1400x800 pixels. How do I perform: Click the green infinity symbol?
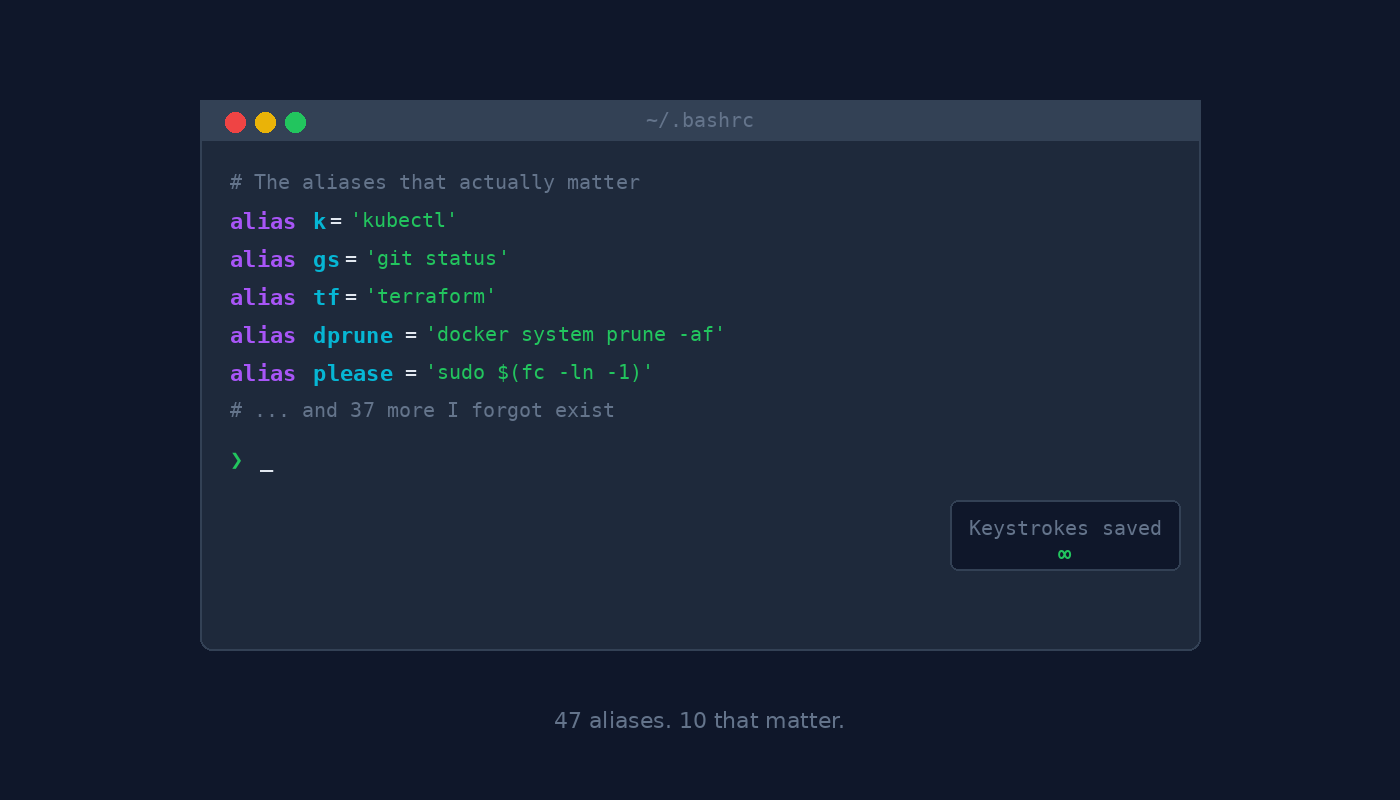click(x=1065, y=554)
